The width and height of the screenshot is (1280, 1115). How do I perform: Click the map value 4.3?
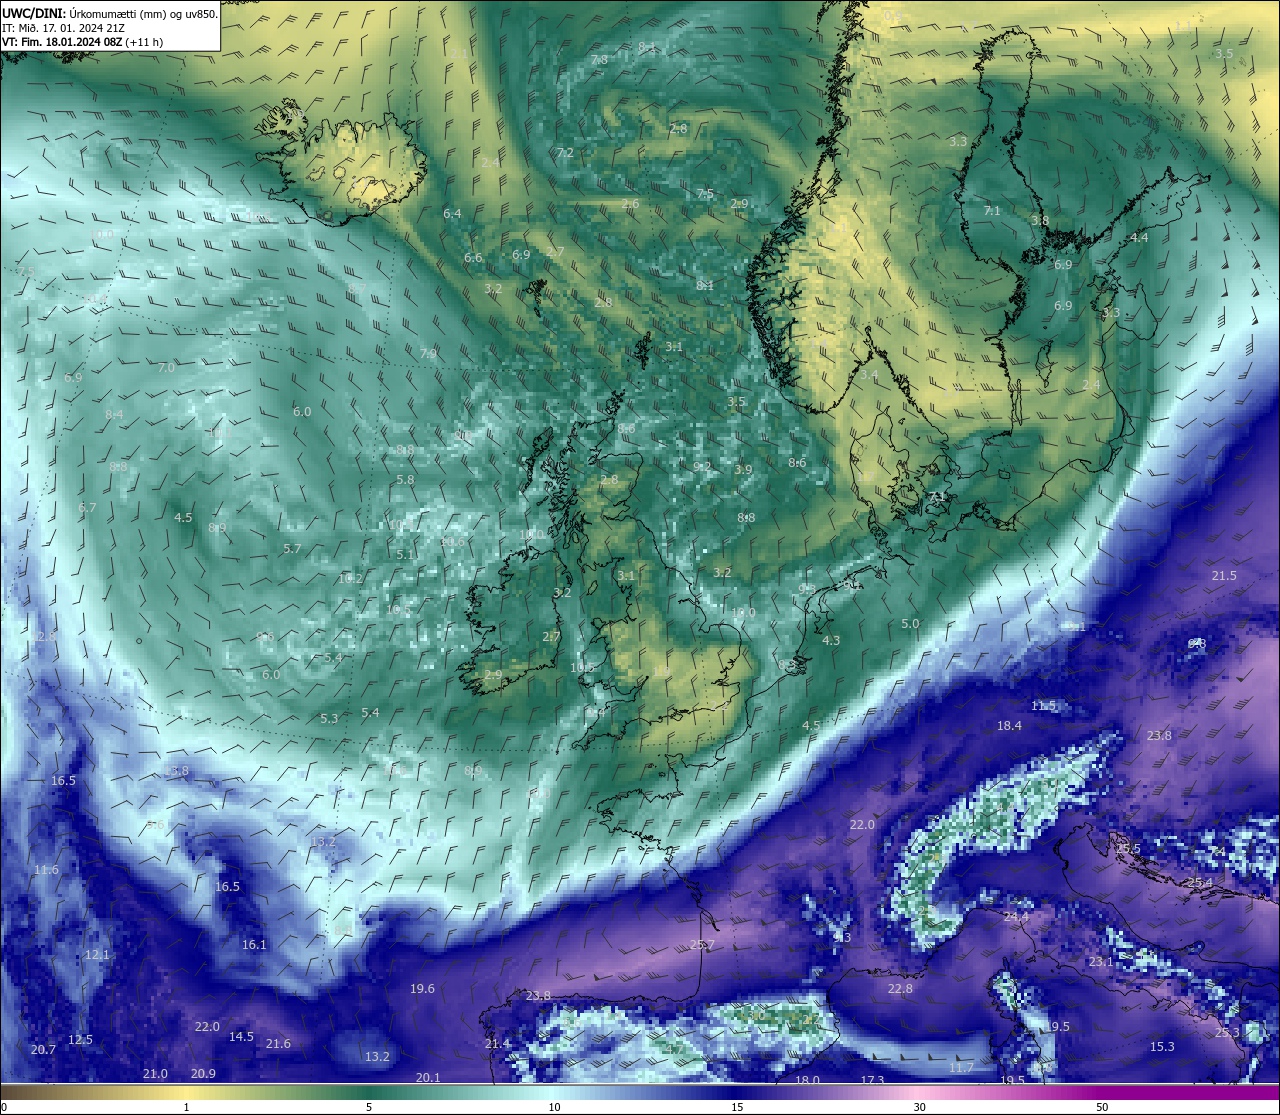831,640
